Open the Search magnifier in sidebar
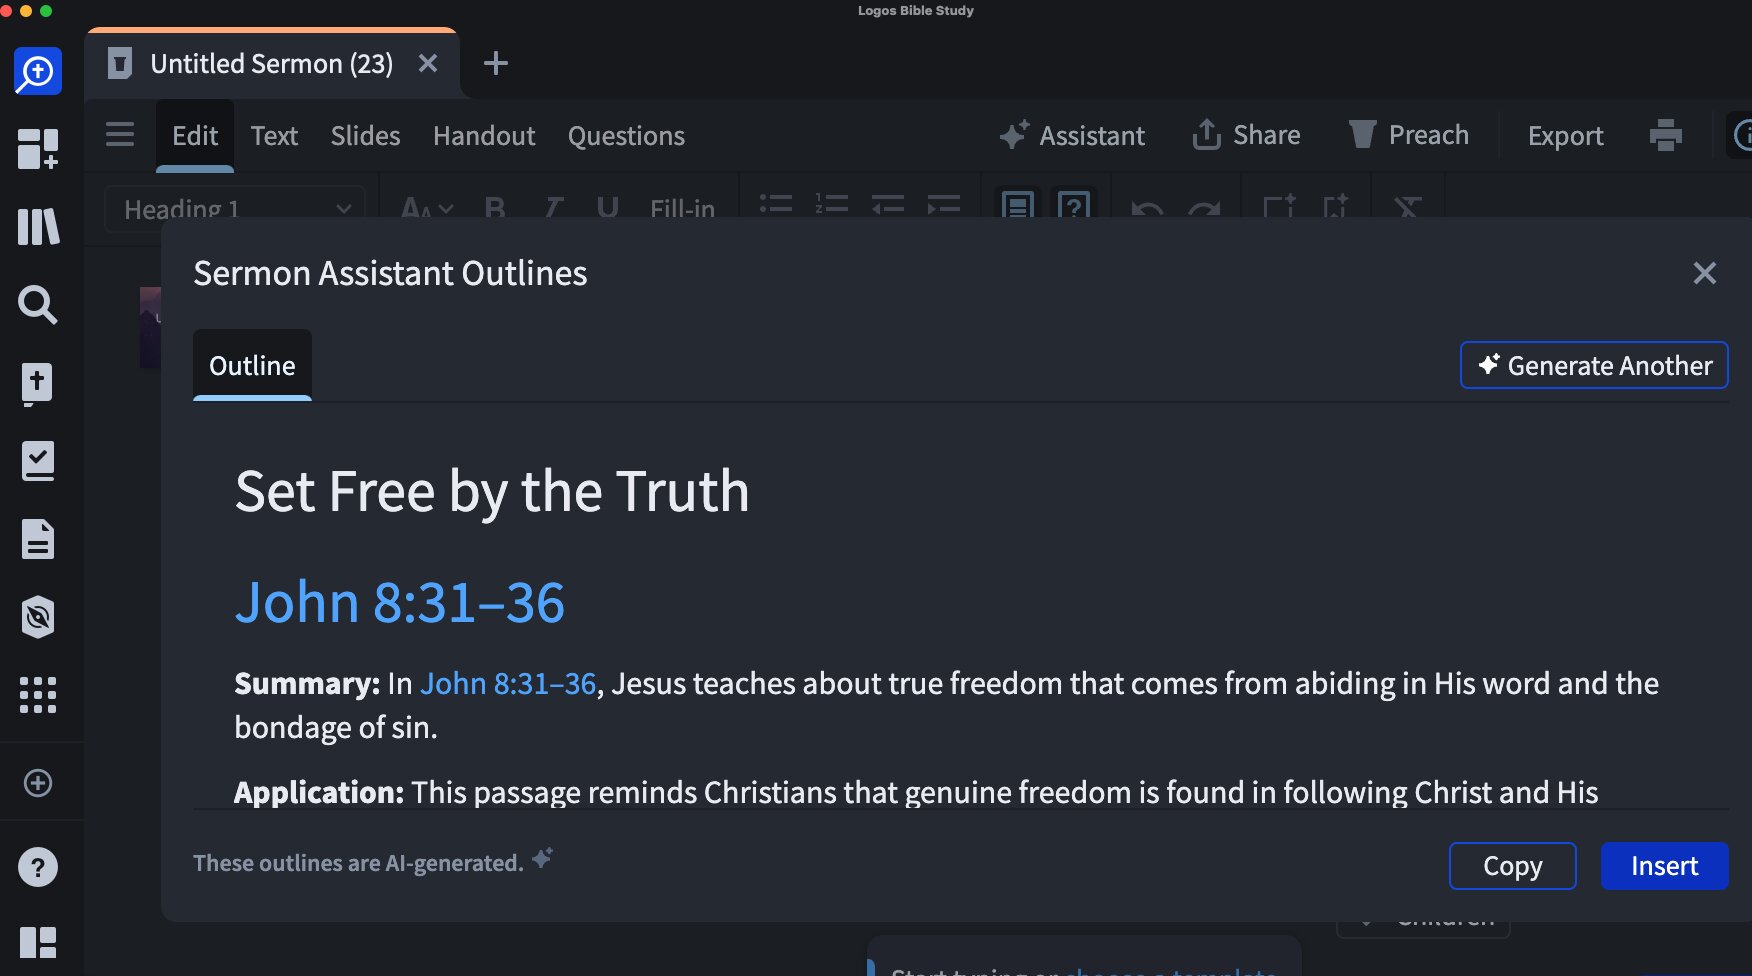The width and height of the screenshot is (1752, 976). tap(38, 305)
